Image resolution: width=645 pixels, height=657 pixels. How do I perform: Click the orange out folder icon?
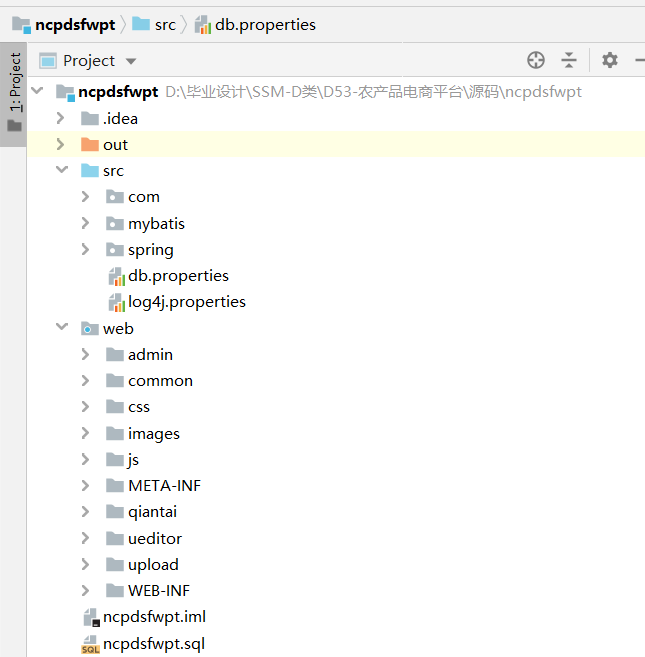coord(90,145)
